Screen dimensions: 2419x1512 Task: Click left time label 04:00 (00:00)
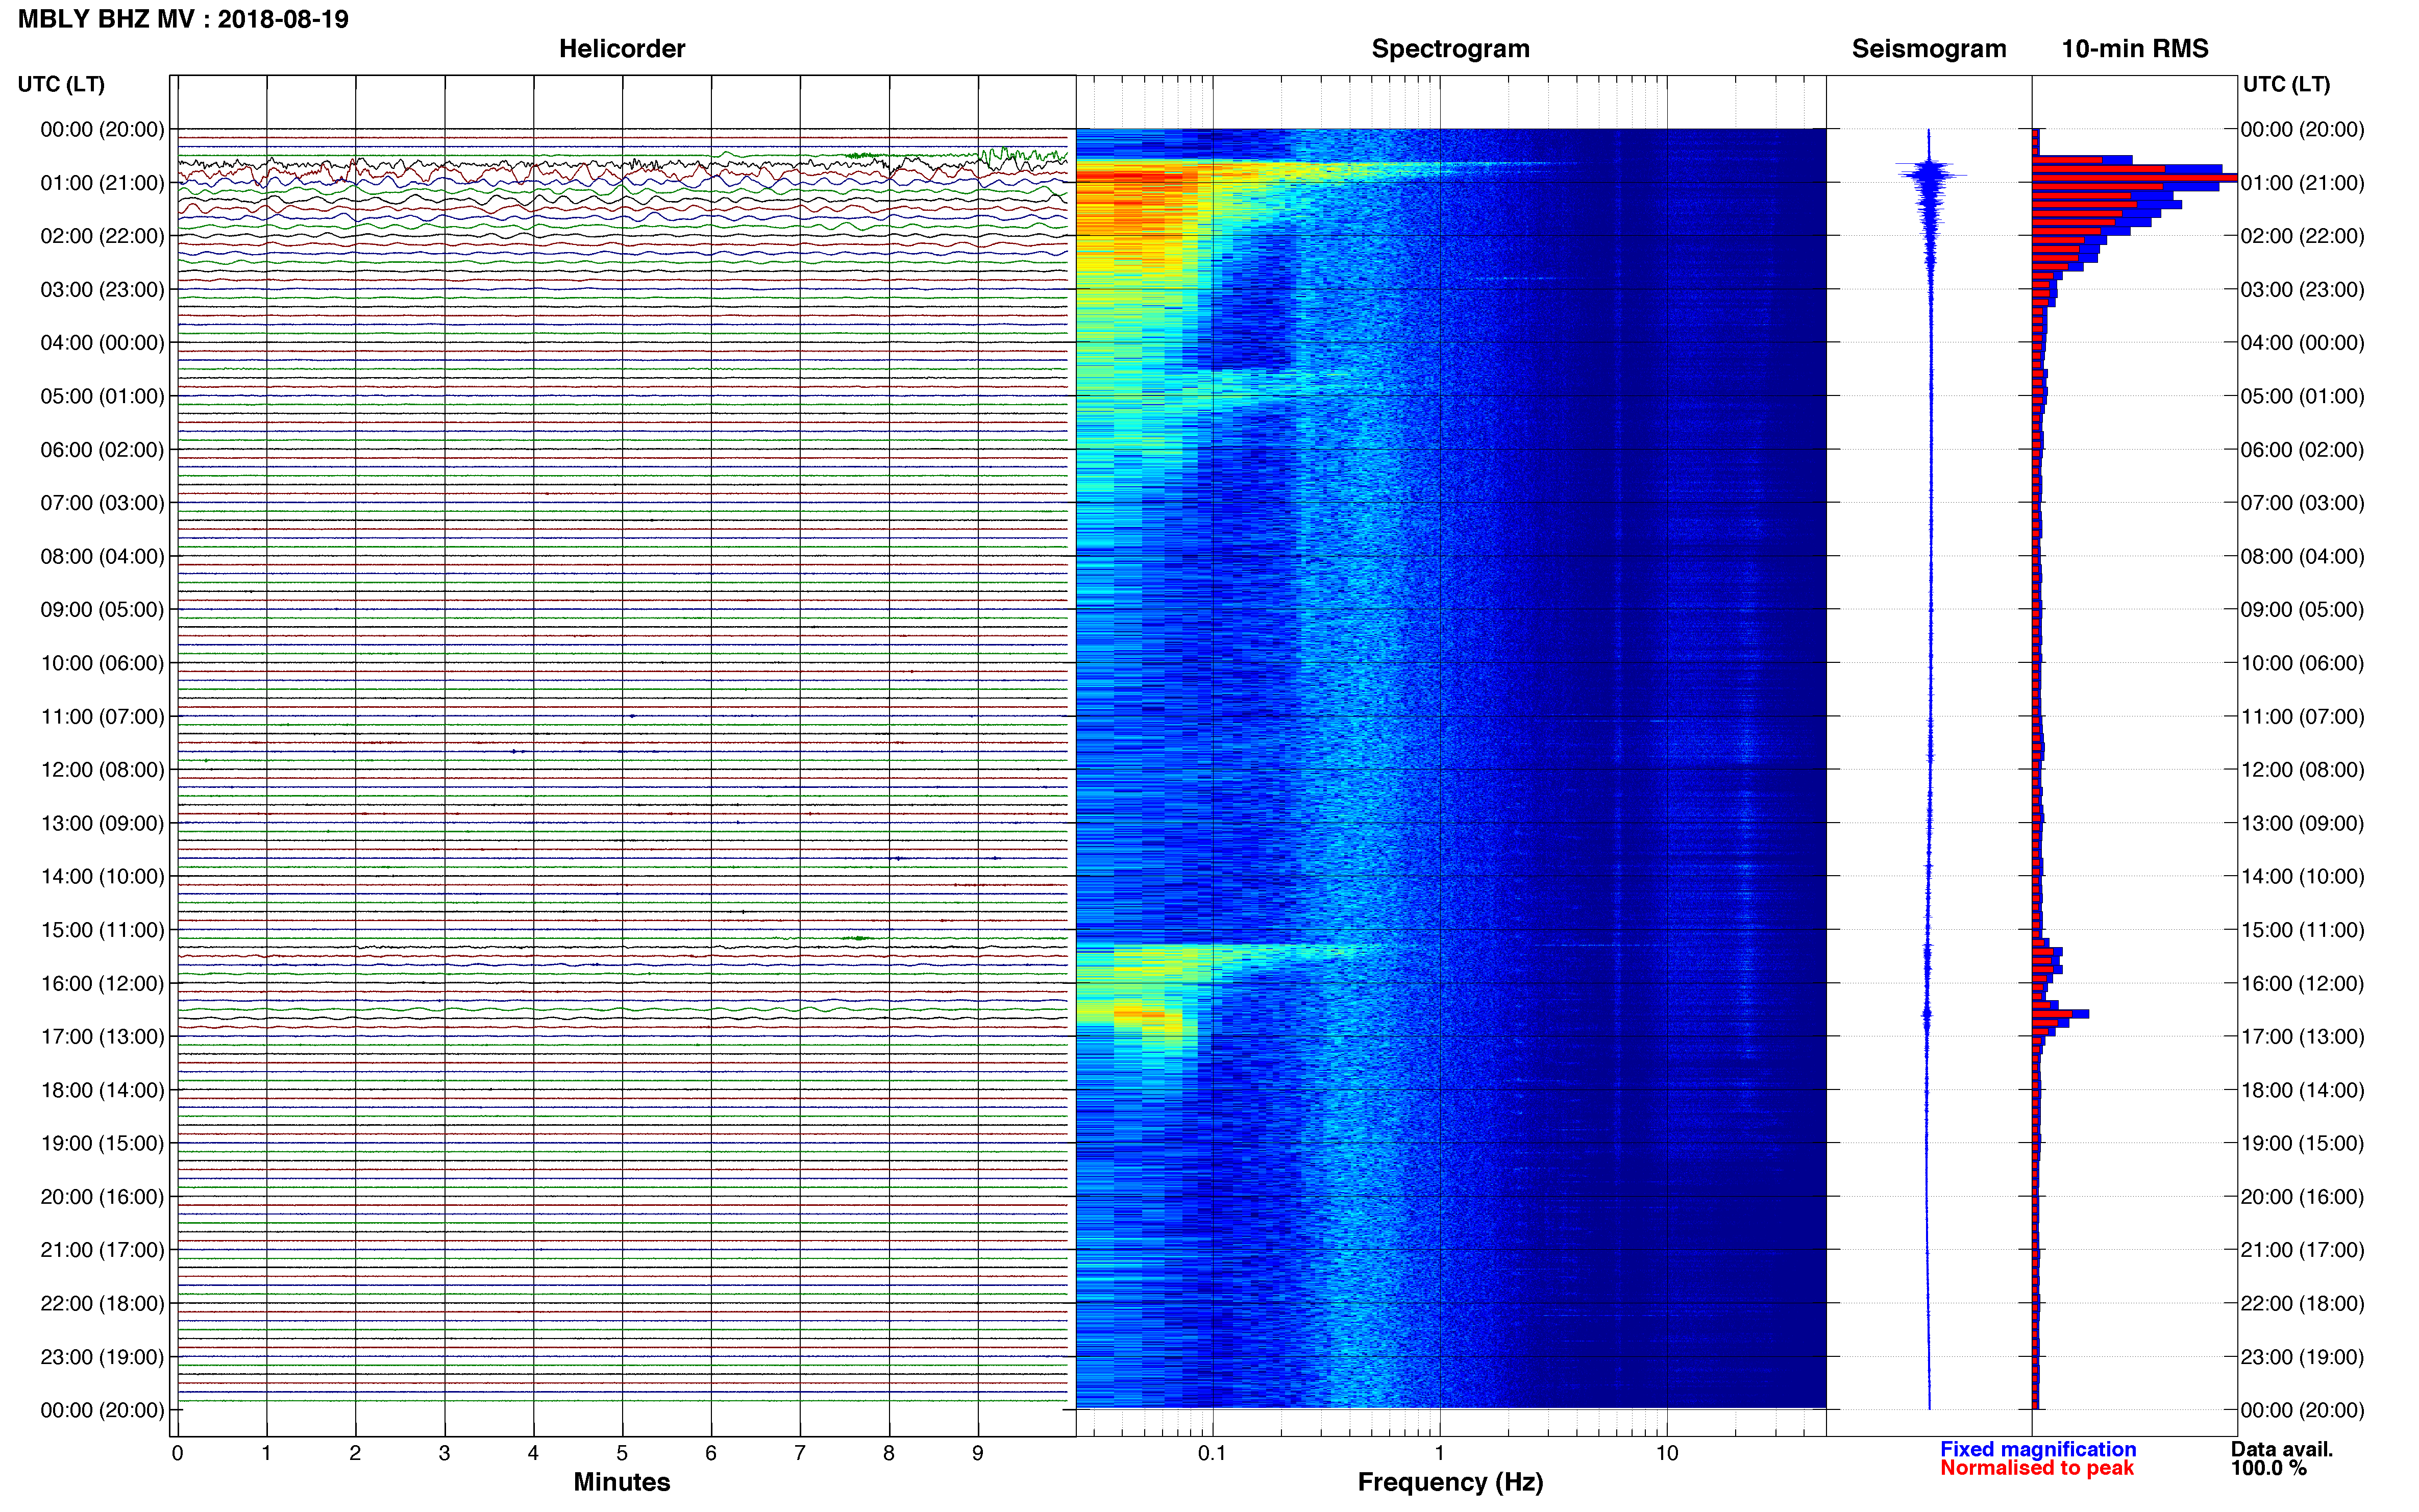(102, 343)
